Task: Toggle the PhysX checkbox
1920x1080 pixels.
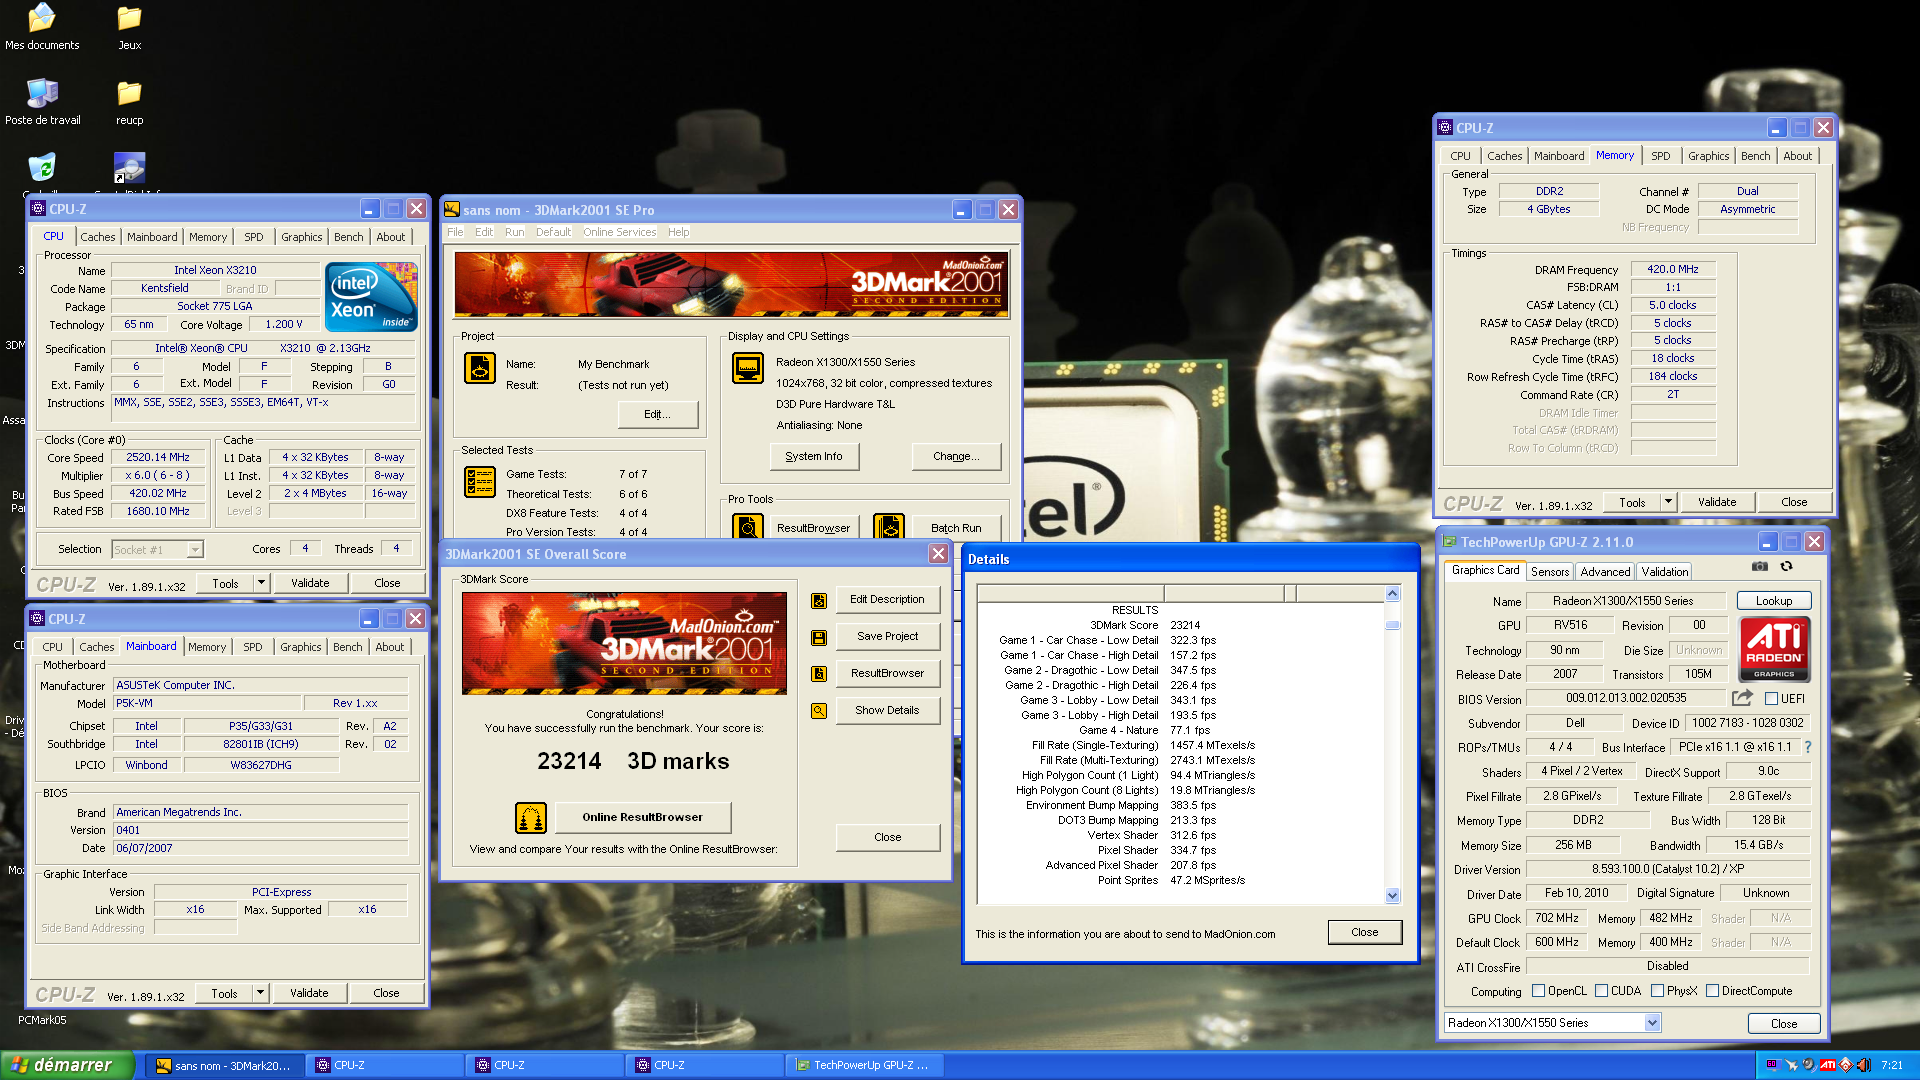Action: pos(1657,991)
